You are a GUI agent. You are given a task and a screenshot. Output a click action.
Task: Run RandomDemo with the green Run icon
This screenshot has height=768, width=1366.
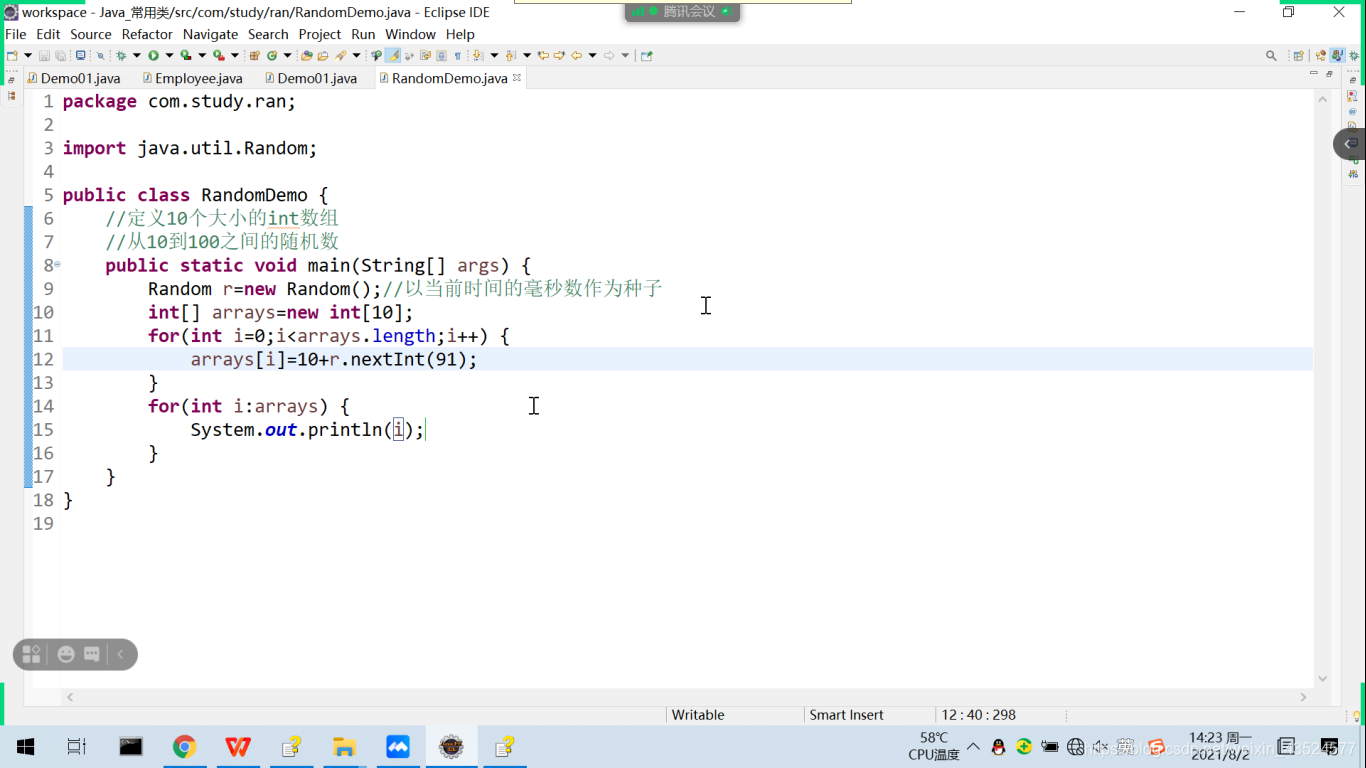click(155, 55)
